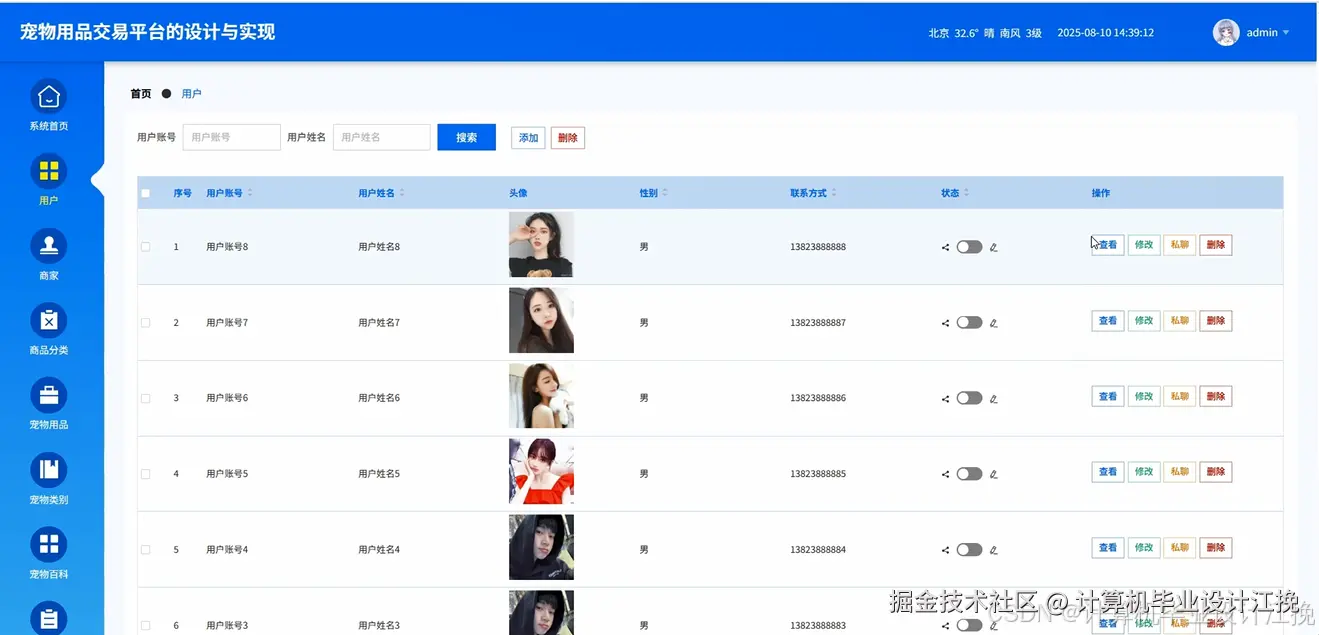
Task: Open the 宠物百科 pet encyclopedia icon
Action: [x=48, y=543]
